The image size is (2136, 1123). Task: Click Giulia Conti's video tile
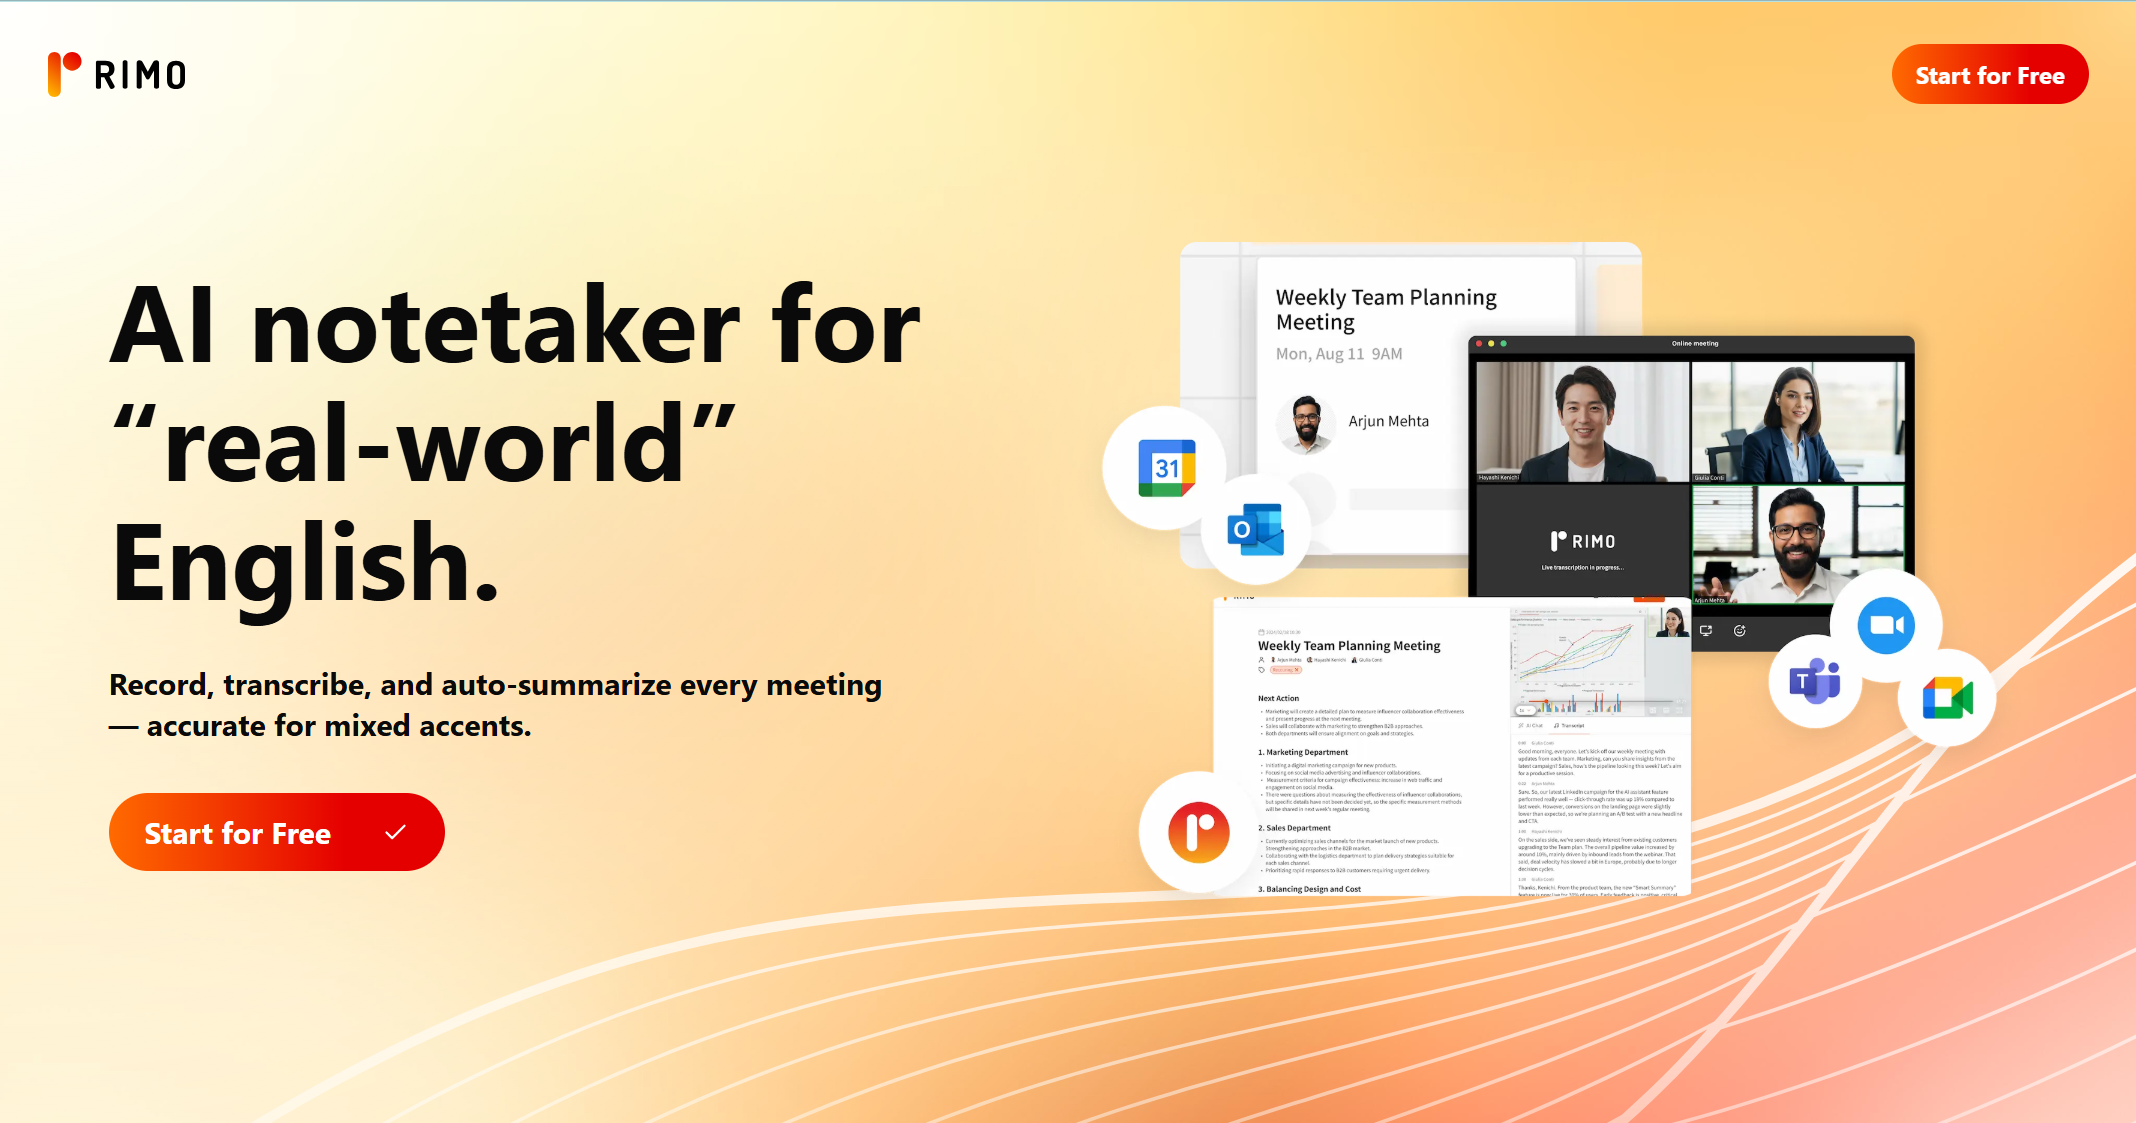(x=1797, y=420)
